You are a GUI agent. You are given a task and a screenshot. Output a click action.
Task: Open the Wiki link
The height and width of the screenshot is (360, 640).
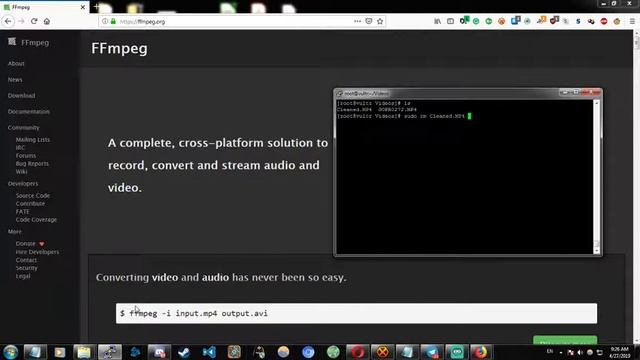tap(21, 171)
